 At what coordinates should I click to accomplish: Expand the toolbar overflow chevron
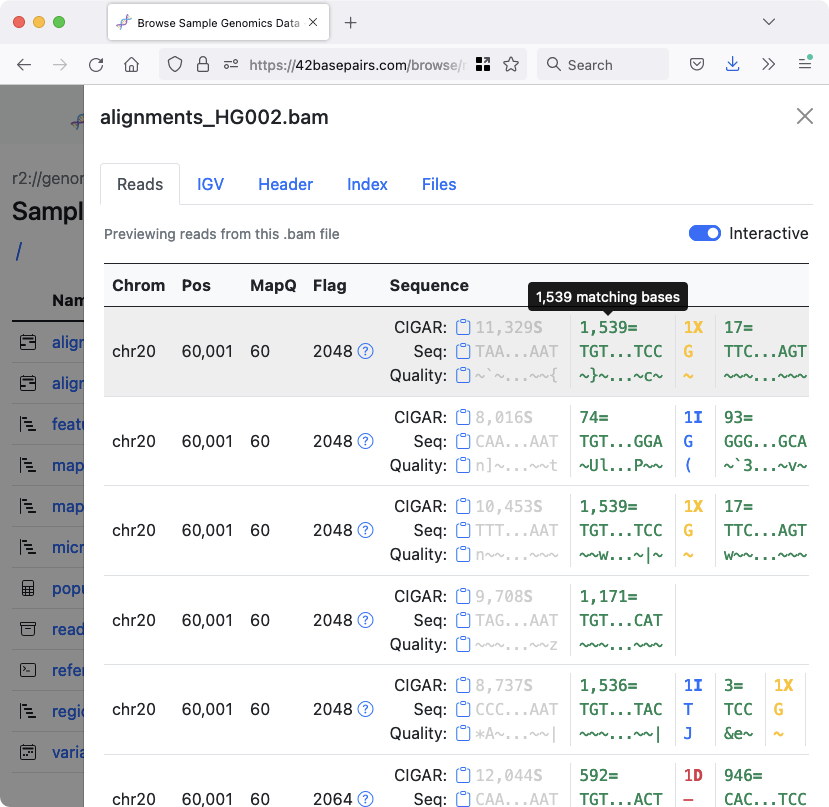(768, 64)
